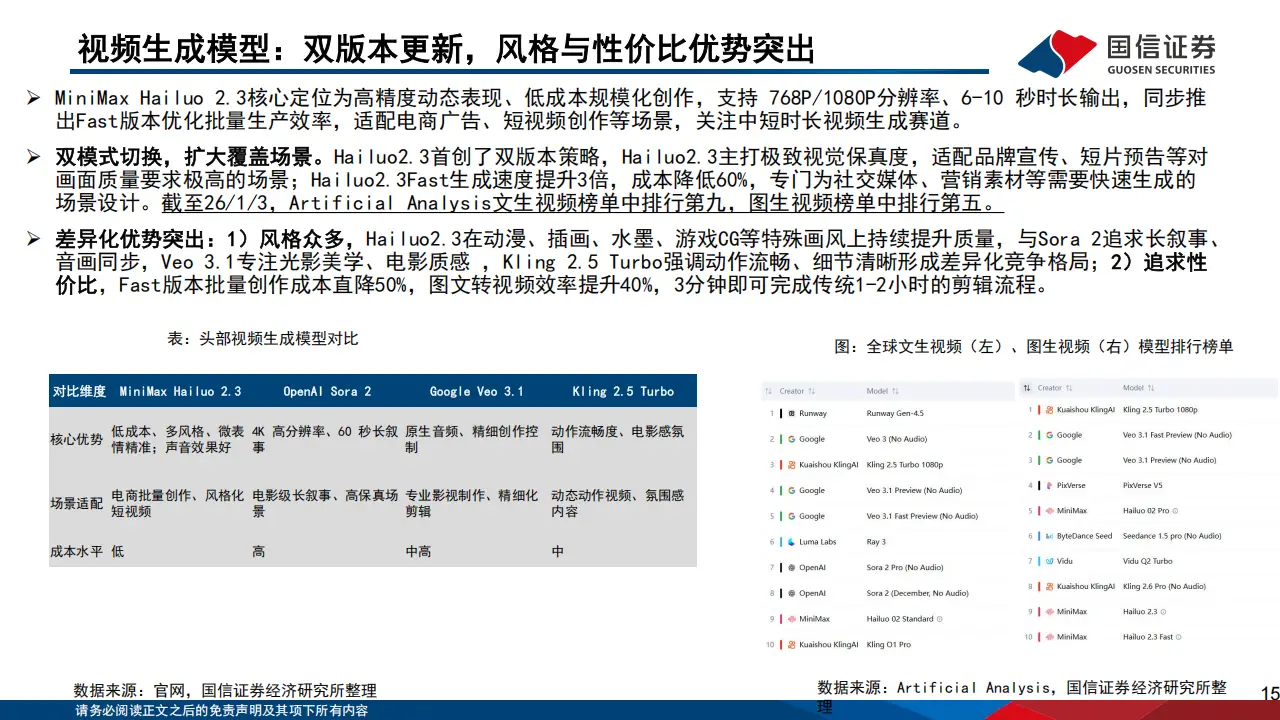Click the MiniMax logo in the Hailuo 02 Standard row

(791, 619)
